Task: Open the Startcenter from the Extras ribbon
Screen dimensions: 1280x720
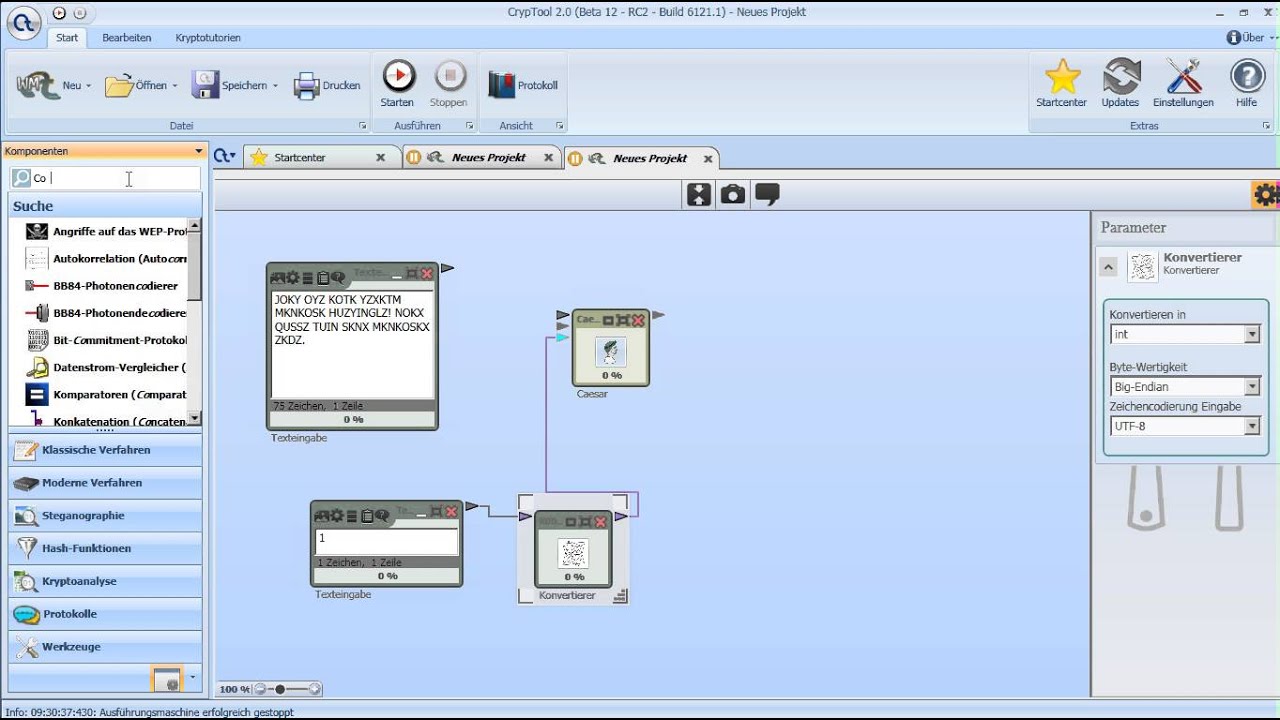Action: (x=1061, y=84)
